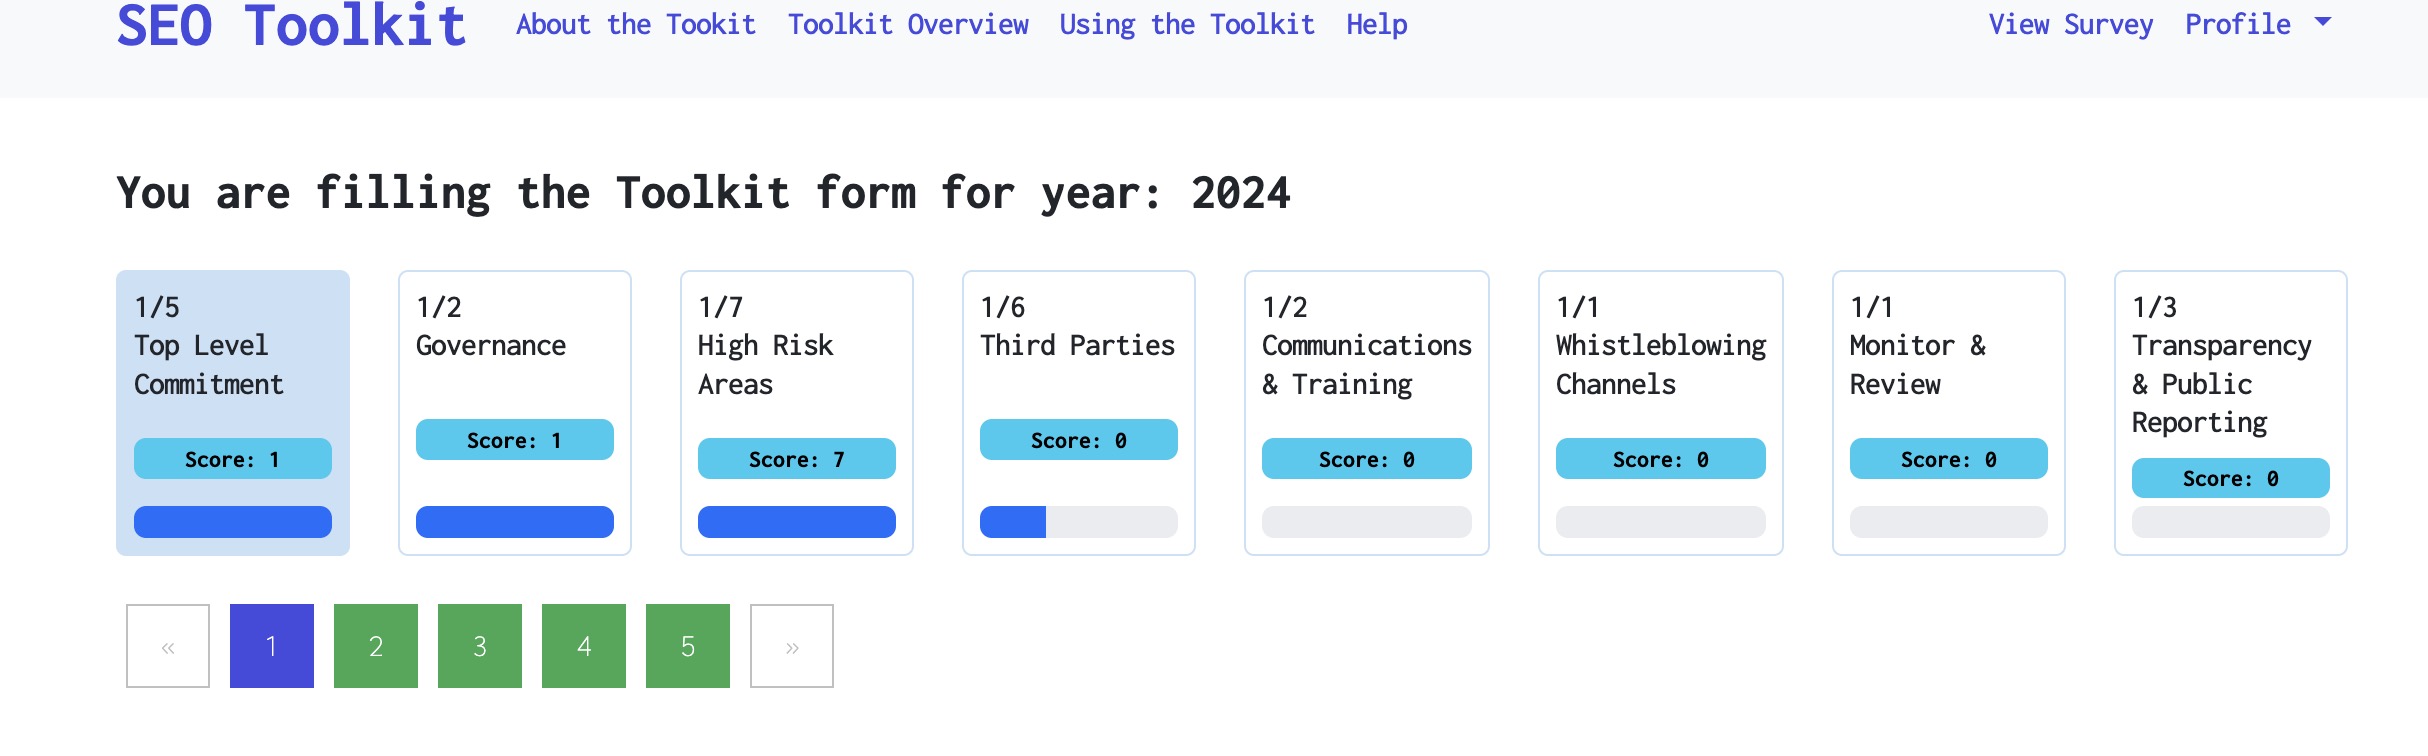Open the About the Tookit page
This screenshot has height=756, width=2428.
point(635,24)
